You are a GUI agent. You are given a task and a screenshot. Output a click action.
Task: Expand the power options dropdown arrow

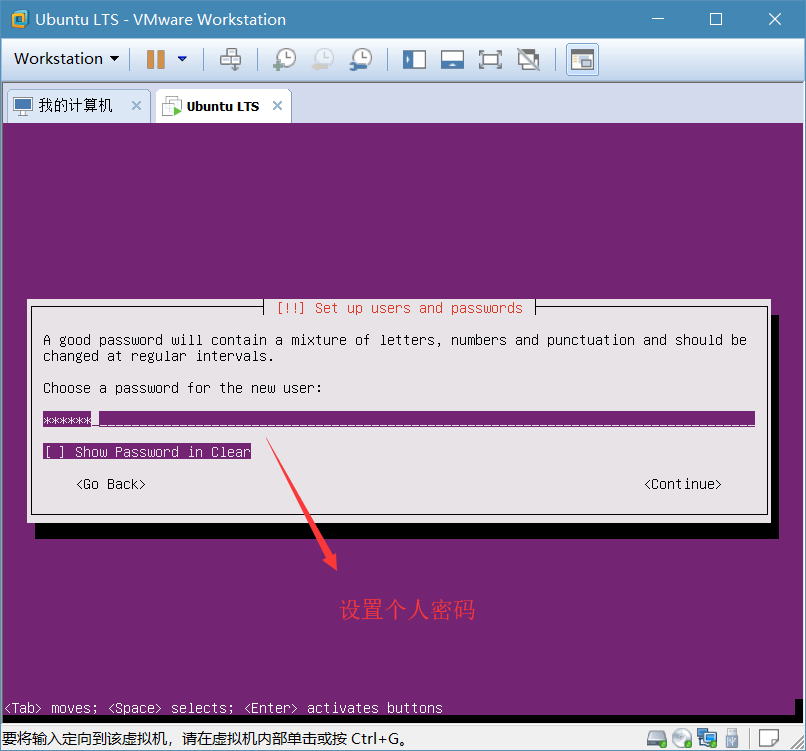182,59
